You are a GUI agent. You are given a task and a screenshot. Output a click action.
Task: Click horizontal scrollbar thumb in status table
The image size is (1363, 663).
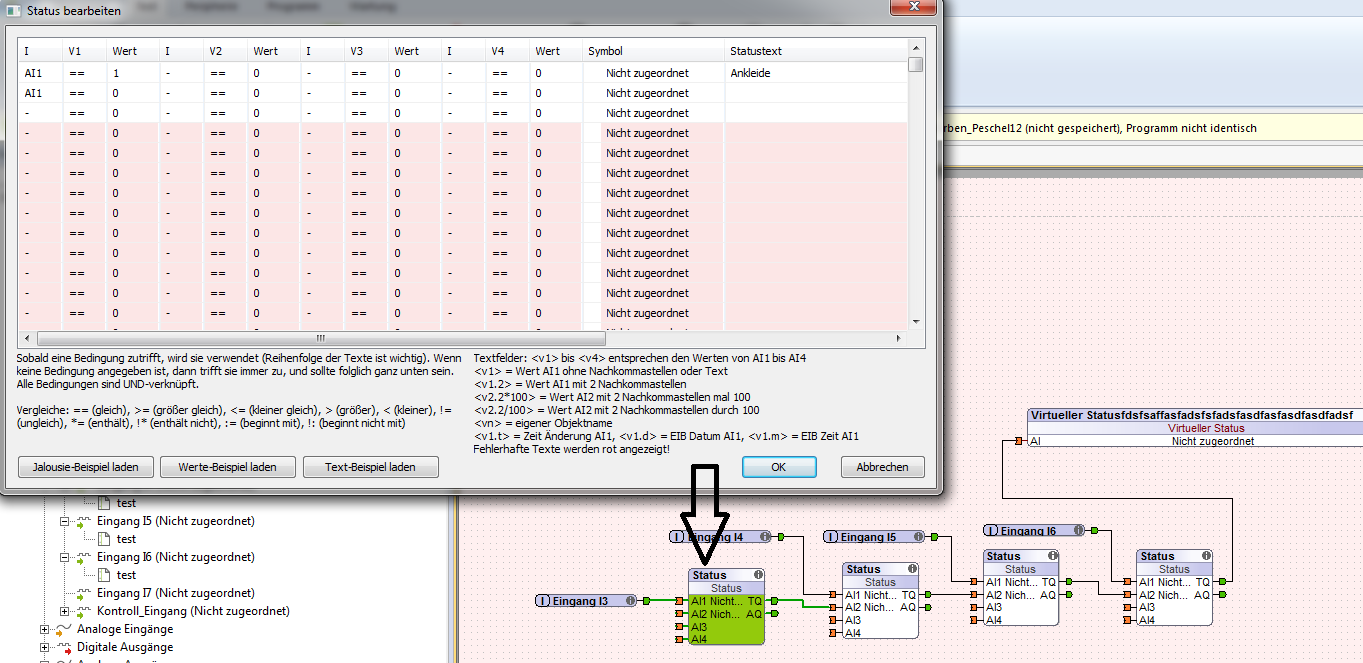[x=320, y=338]
